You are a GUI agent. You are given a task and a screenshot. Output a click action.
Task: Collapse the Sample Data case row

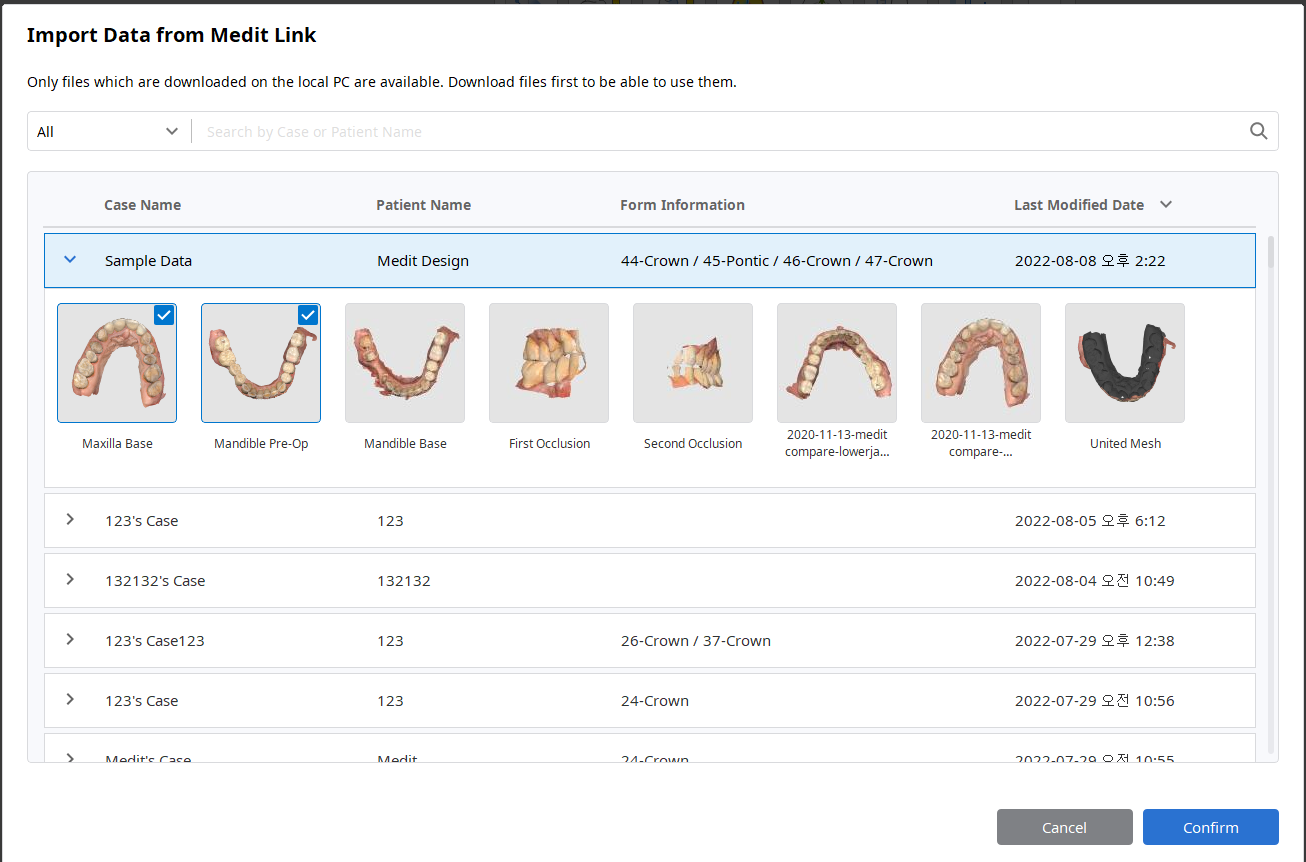[70, 259]
